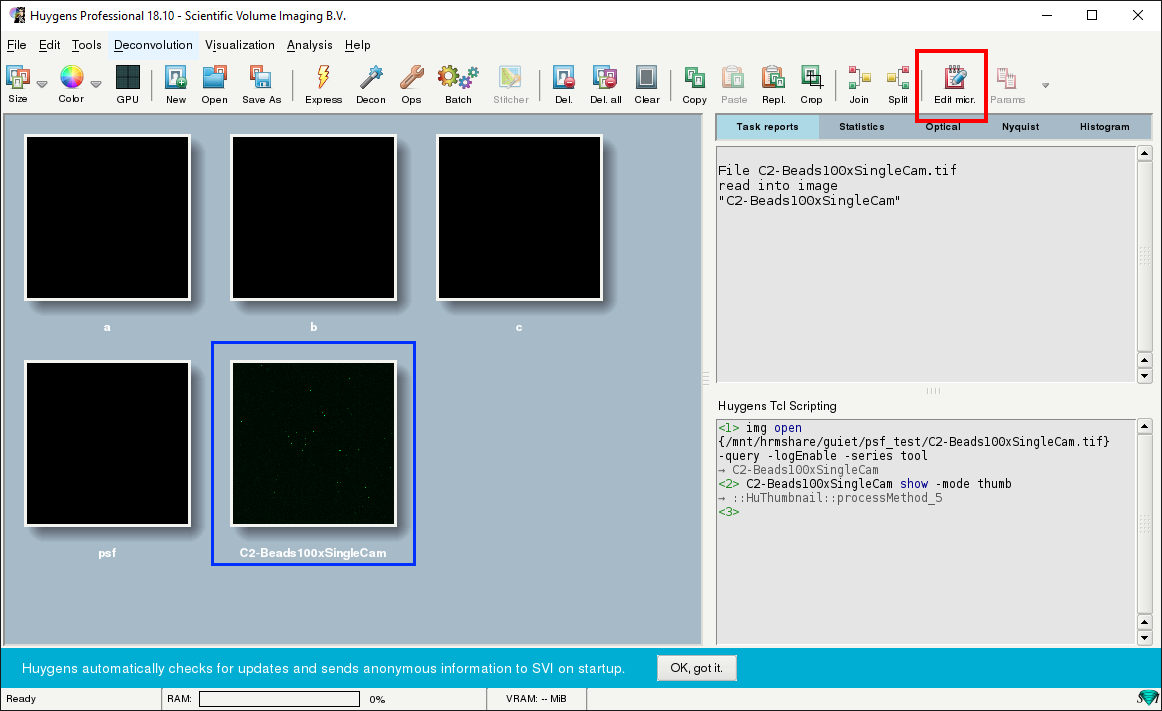Viewport: 1162px width, 711px height.
Task: Click the Tcl prompt <3> line
Action: [x=728, y=512]
